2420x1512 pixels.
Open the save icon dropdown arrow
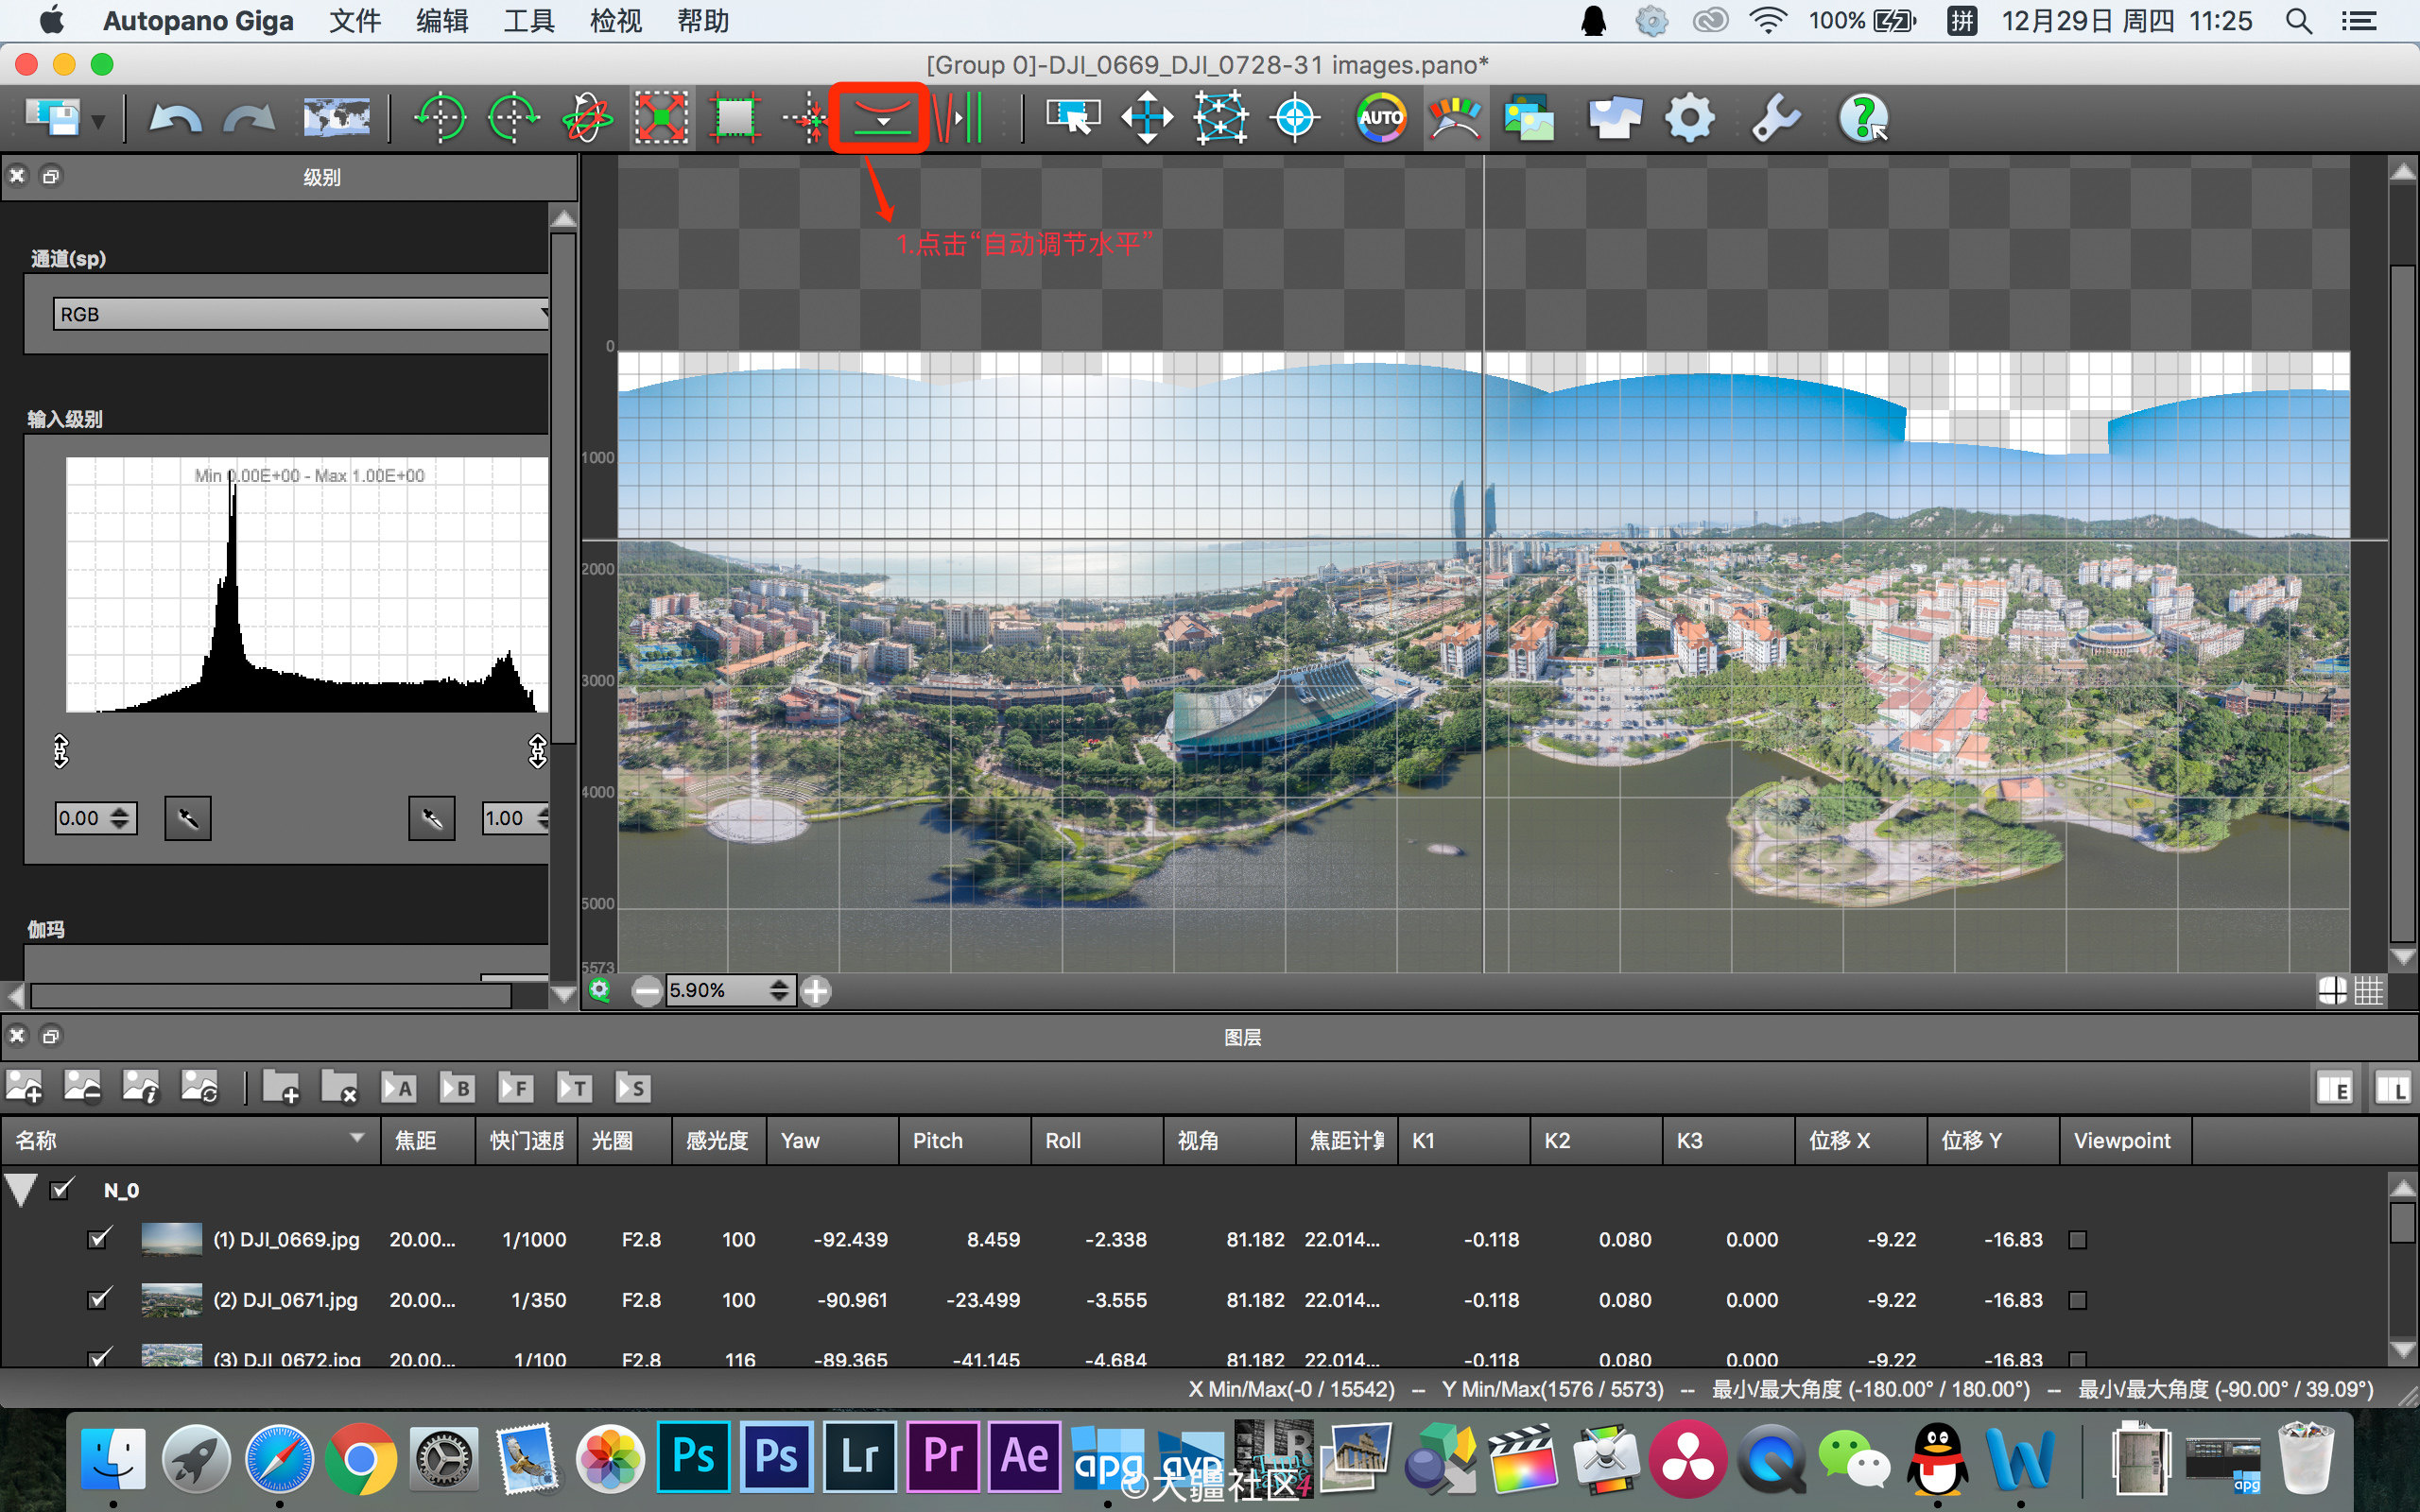98,122
